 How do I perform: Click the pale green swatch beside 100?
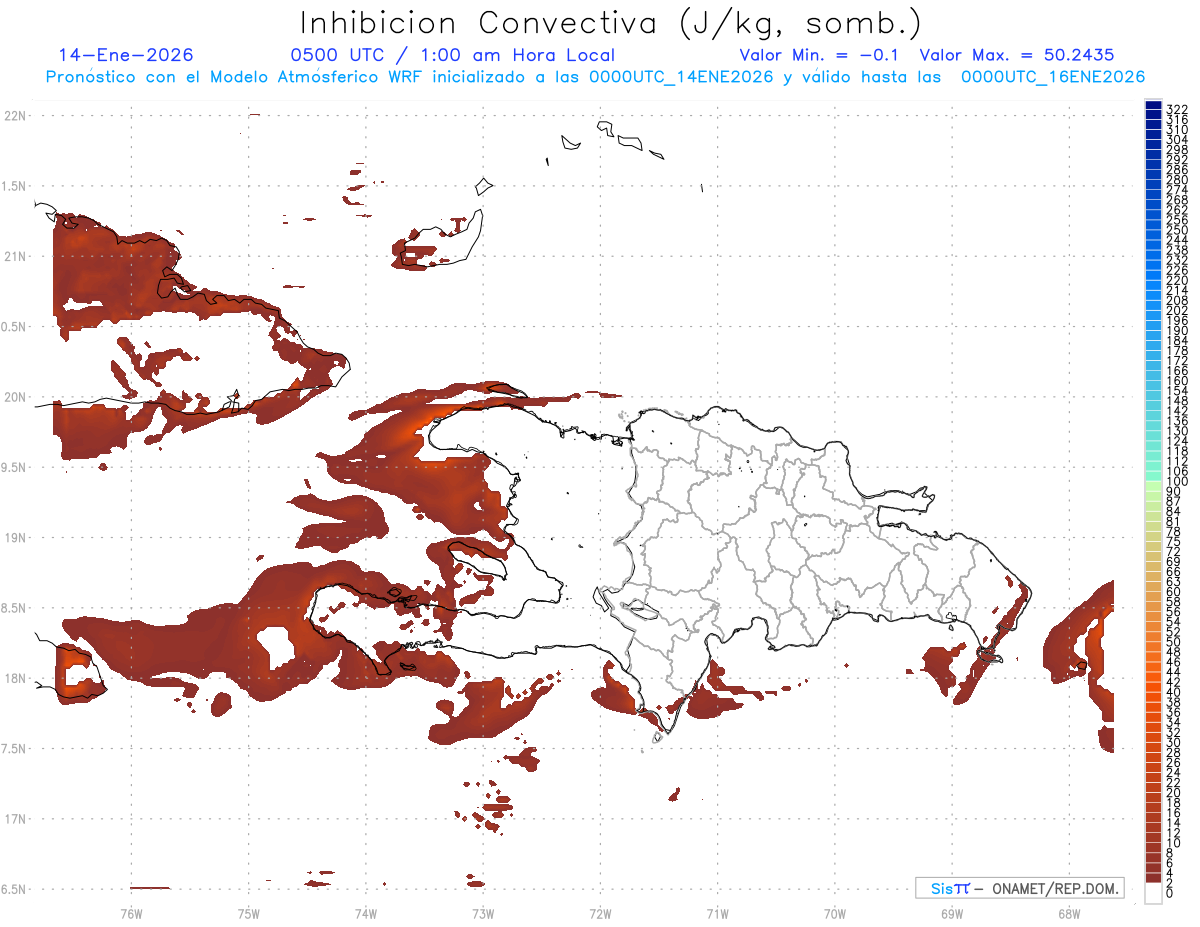tap(1153, 484)
